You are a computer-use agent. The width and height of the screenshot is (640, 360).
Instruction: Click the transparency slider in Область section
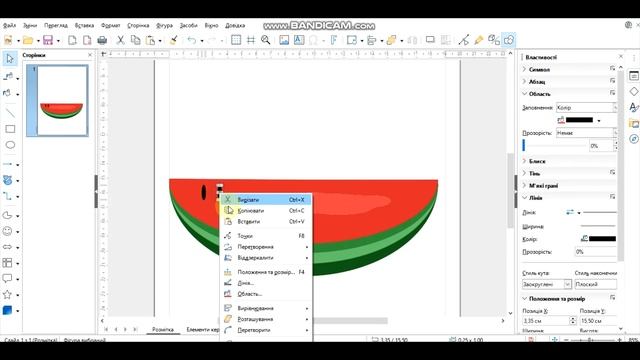pos(554,145)
